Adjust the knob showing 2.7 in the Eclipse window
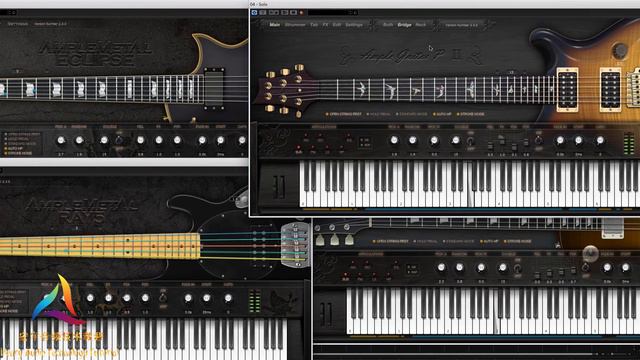 click(61, 140)
